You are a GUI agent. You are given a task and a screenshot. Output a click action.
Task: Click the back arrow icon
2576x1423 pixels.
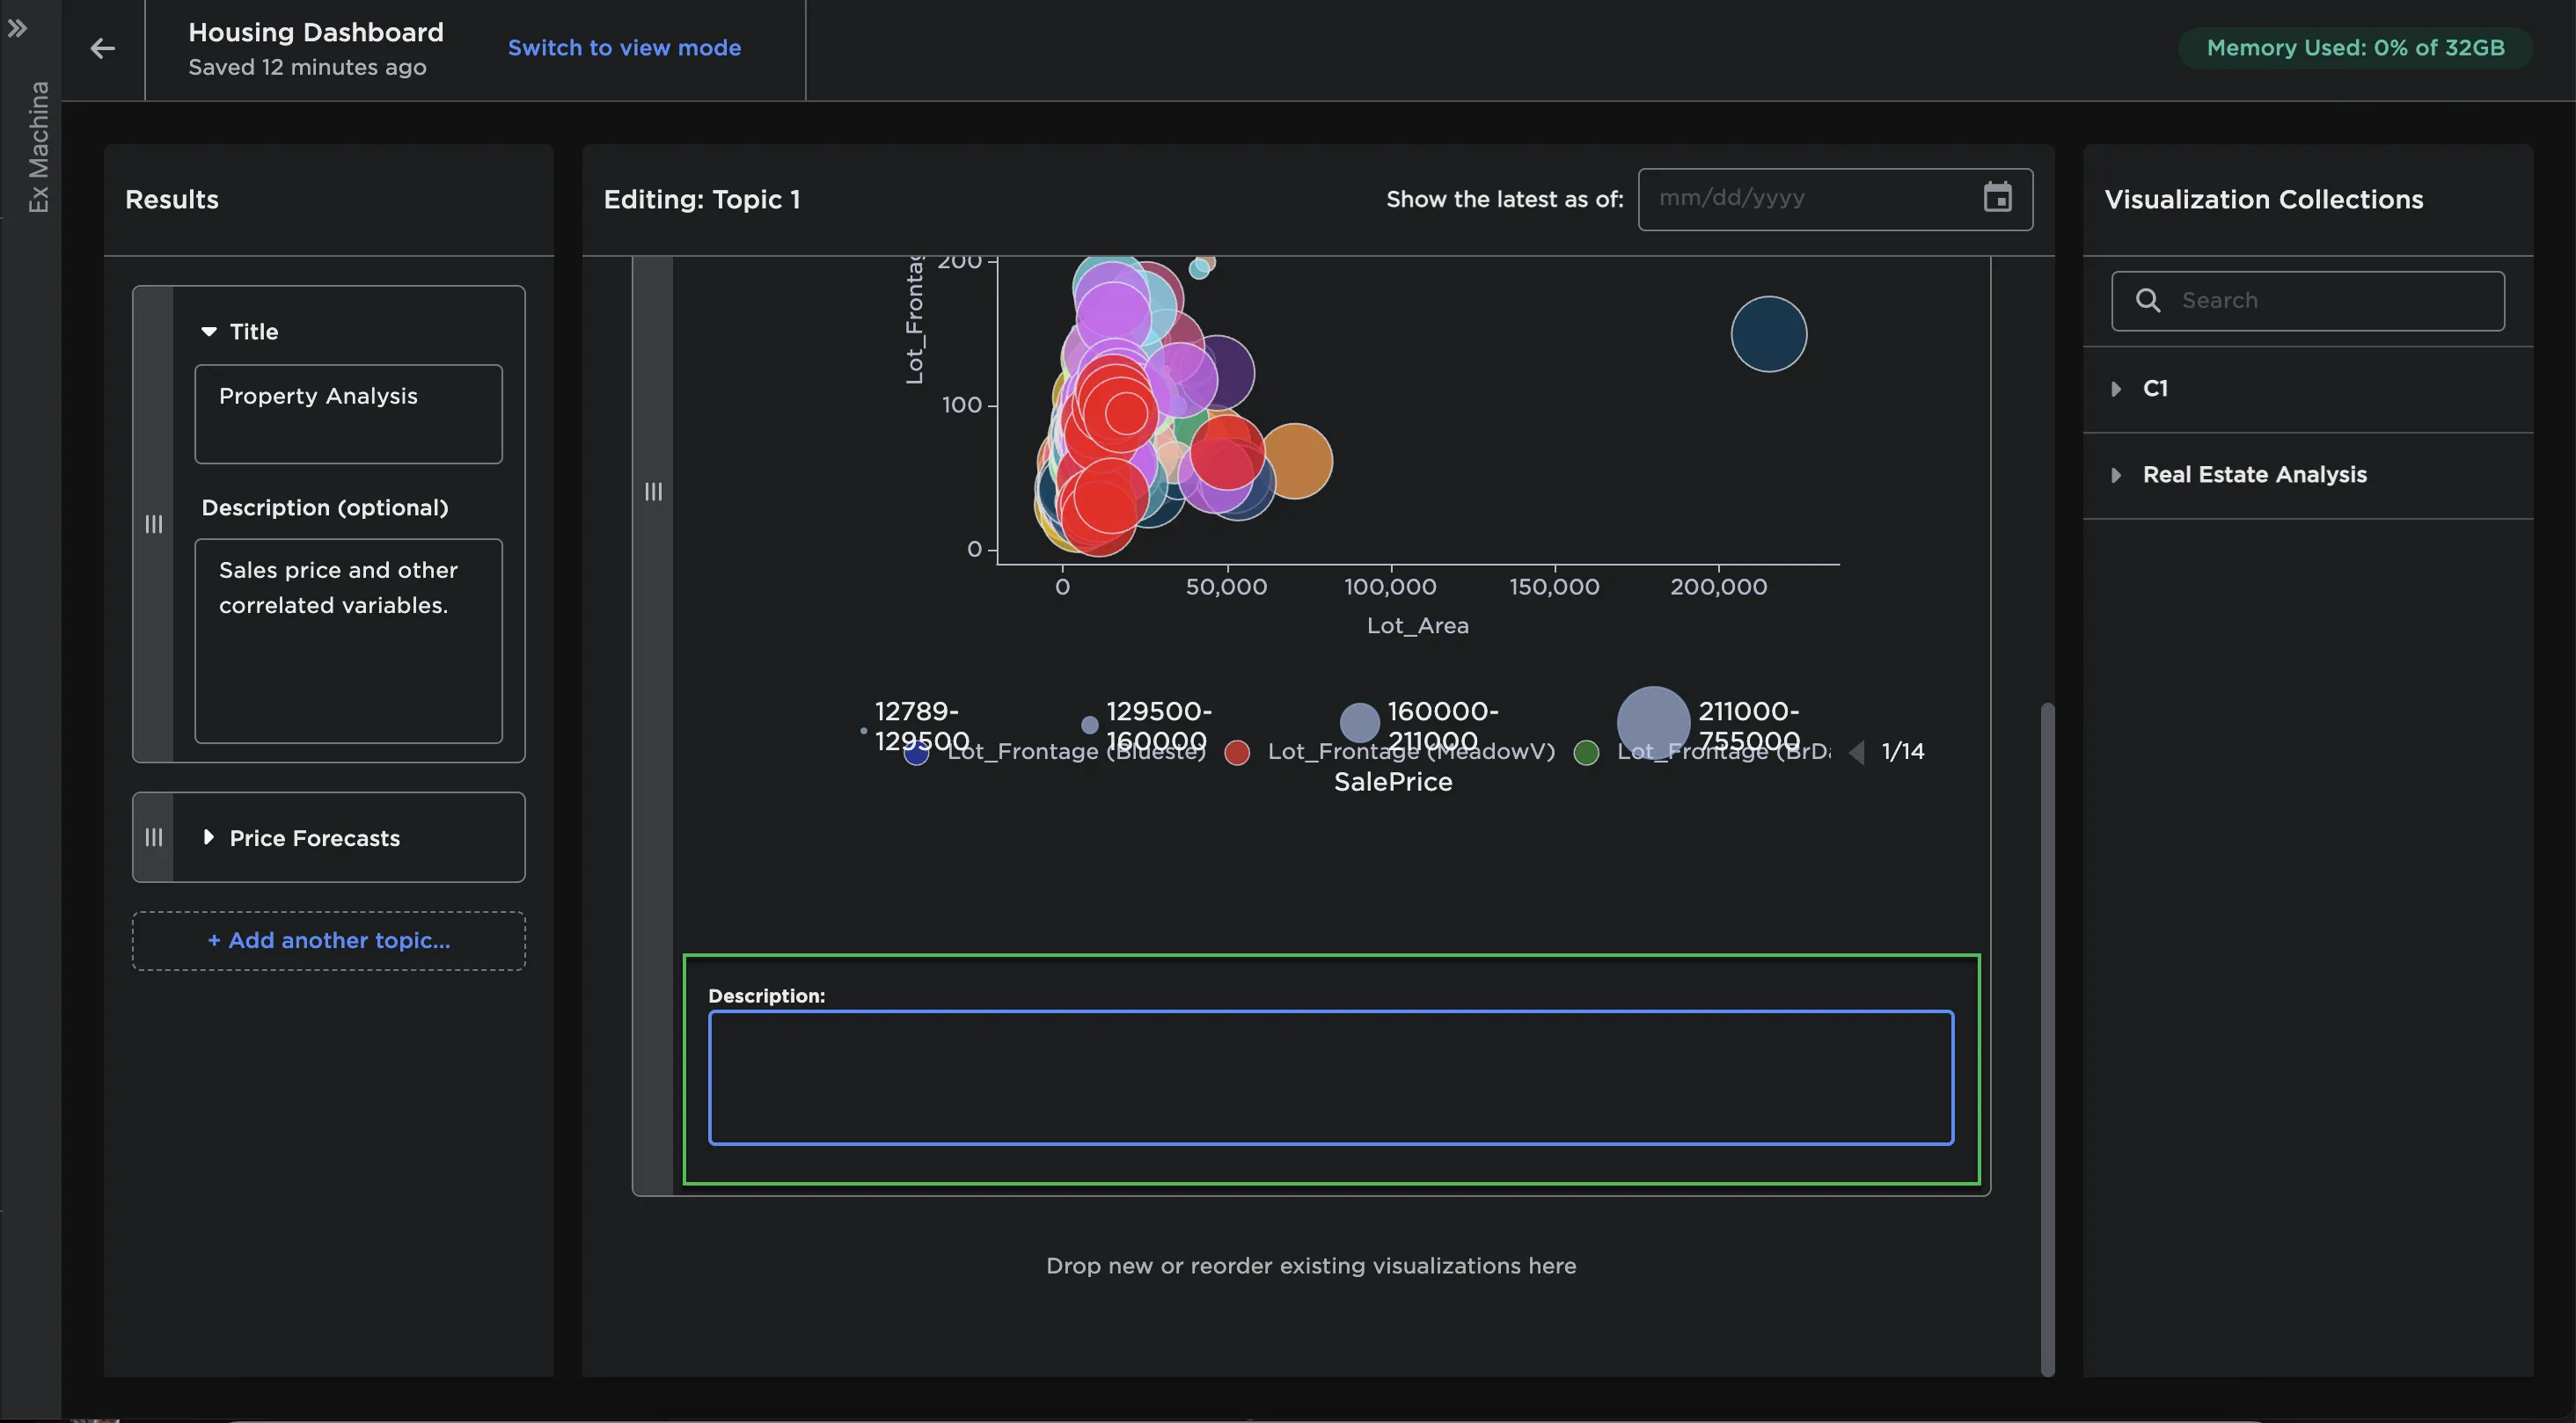[102, 48]
